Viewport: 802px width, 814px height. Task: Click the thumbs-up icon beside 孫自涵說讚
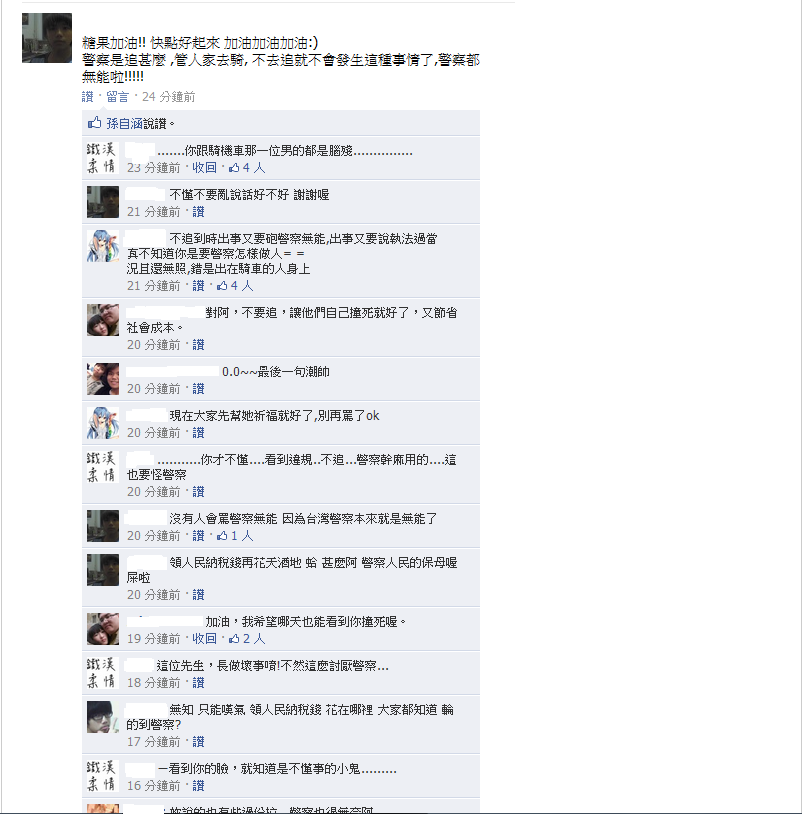coord(94,123)
